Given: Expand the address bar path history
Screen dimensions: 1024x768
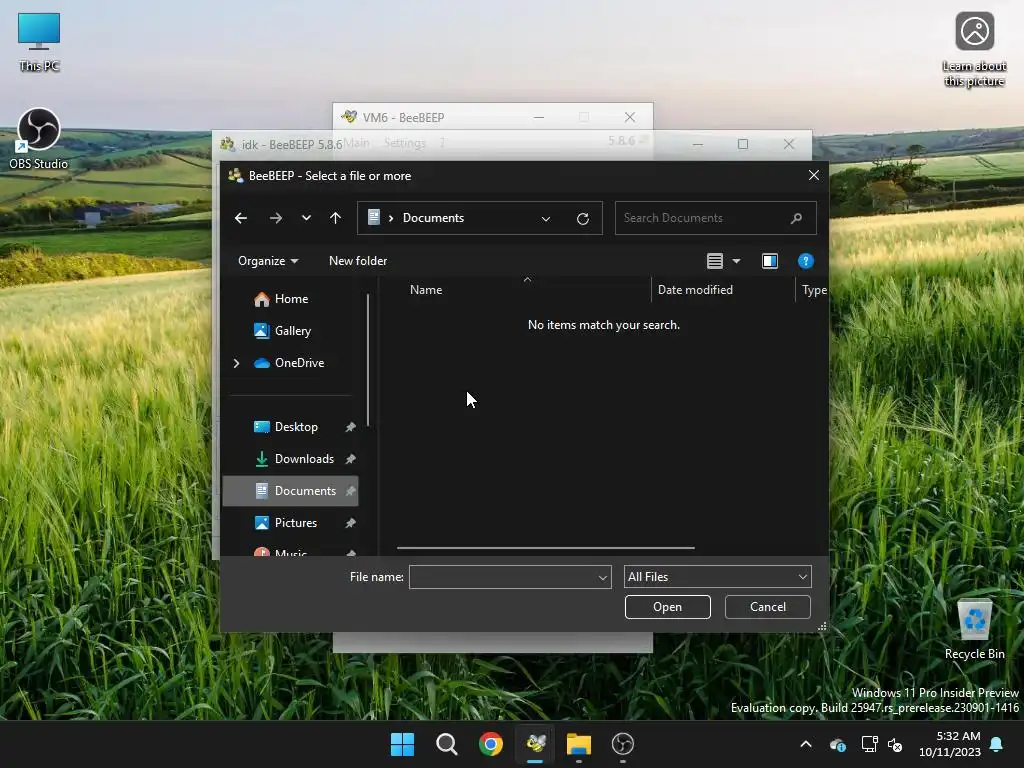Looking at the screenshot, I should [x=546, y=219].
